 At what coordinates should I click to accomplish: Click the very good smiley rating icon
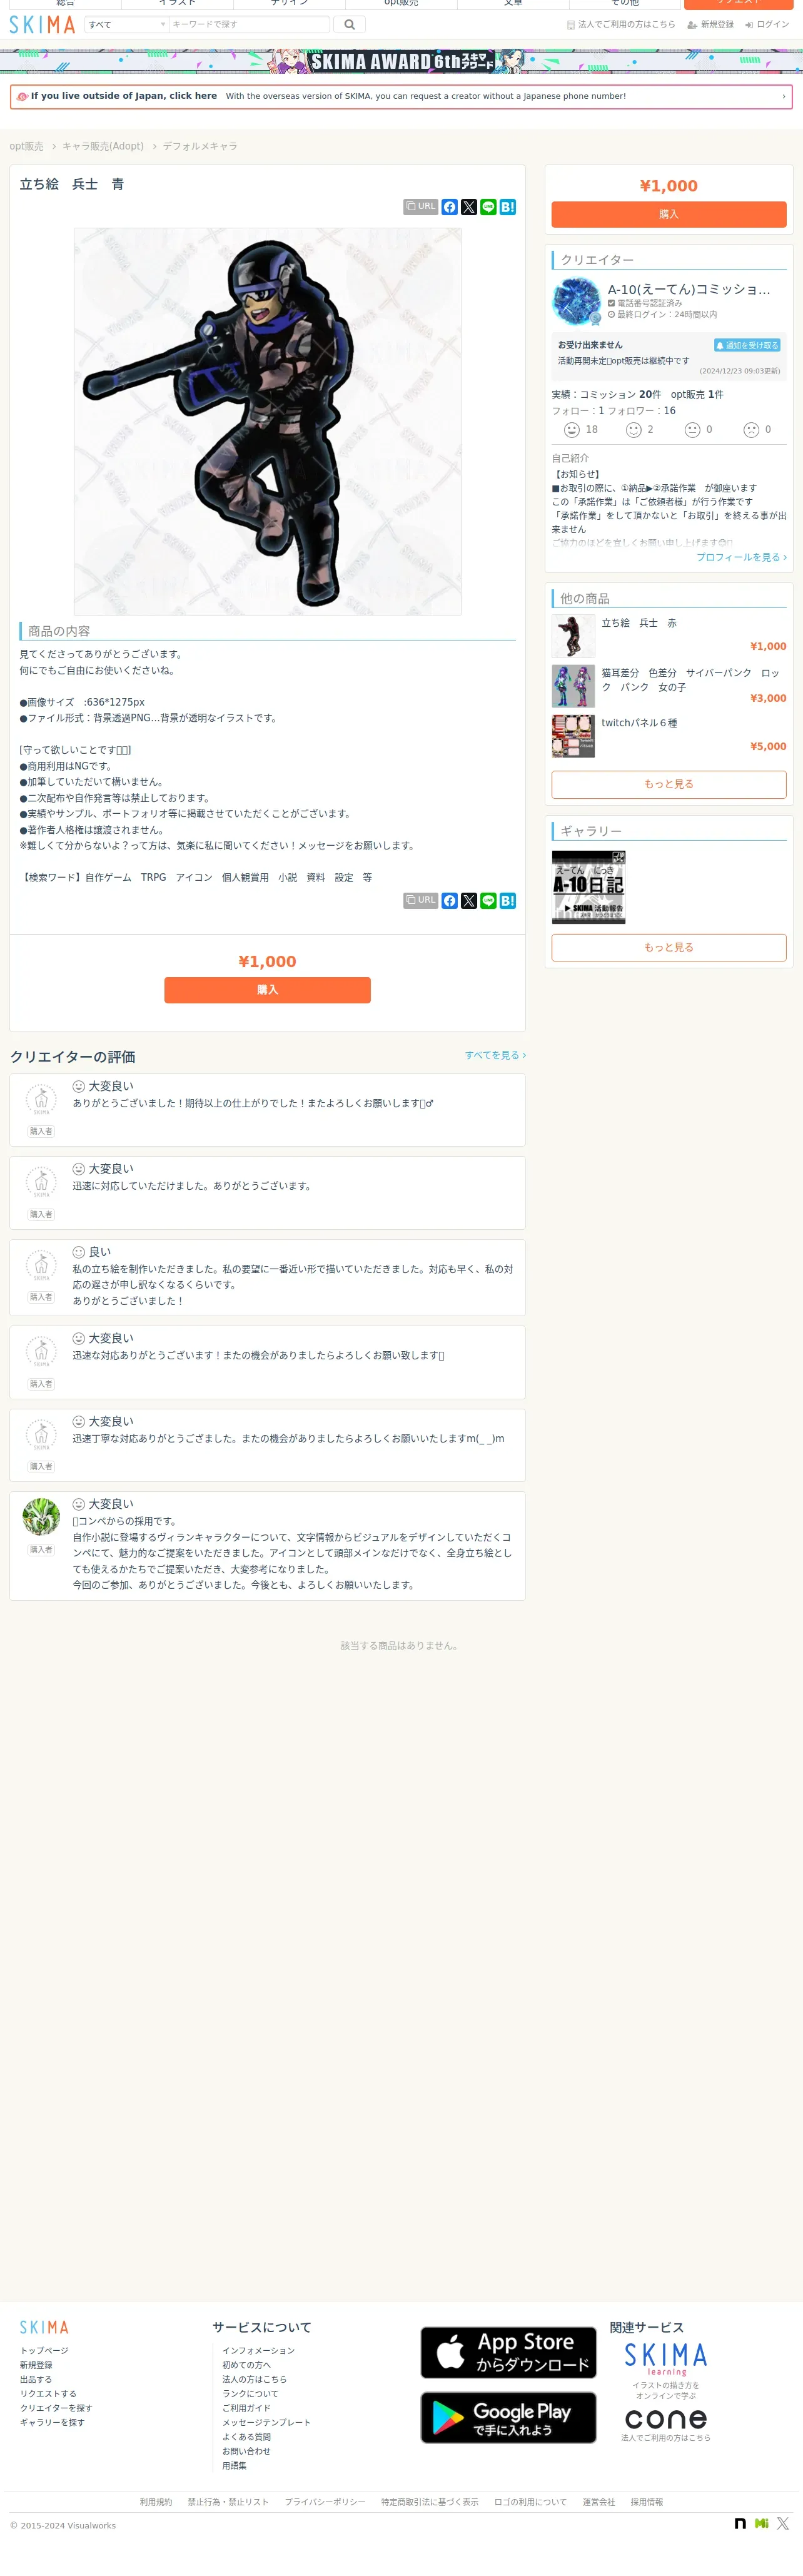point(572,430)
